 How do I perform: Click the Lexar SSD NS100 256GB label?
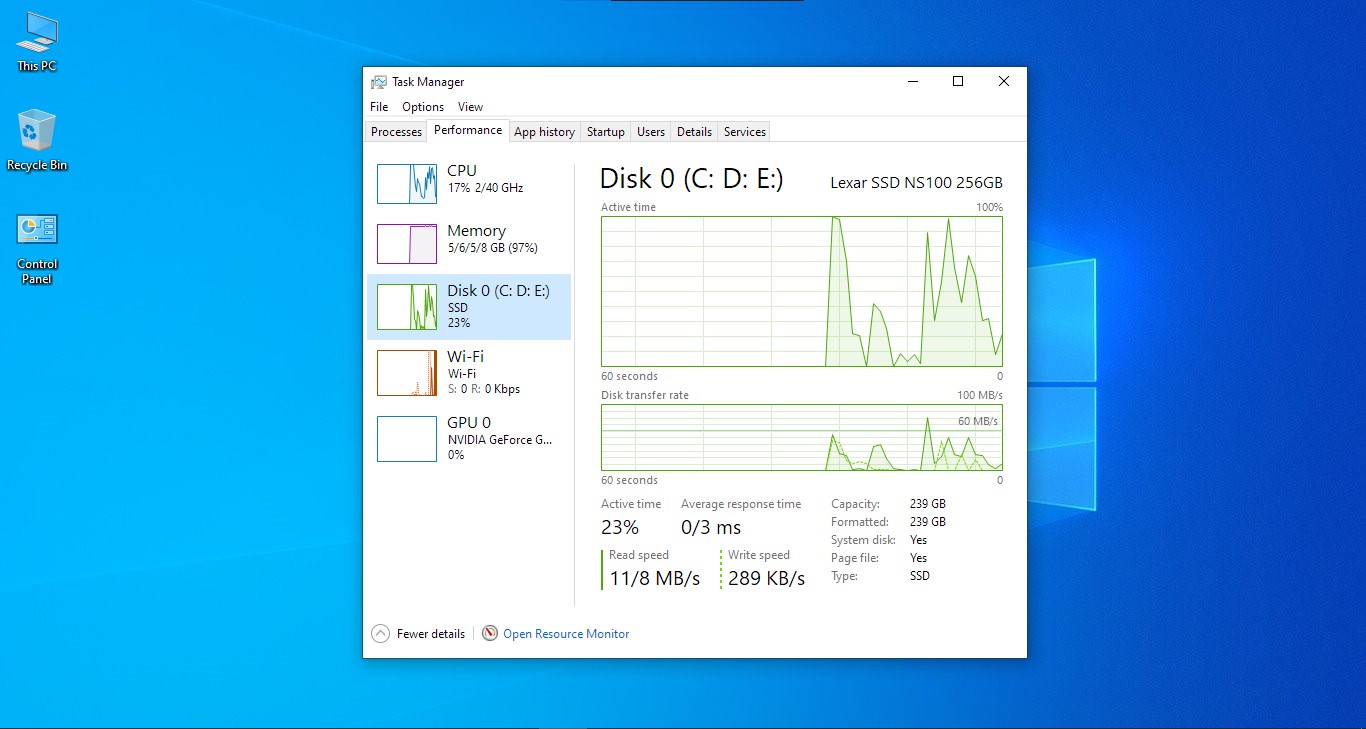[916, 182]
